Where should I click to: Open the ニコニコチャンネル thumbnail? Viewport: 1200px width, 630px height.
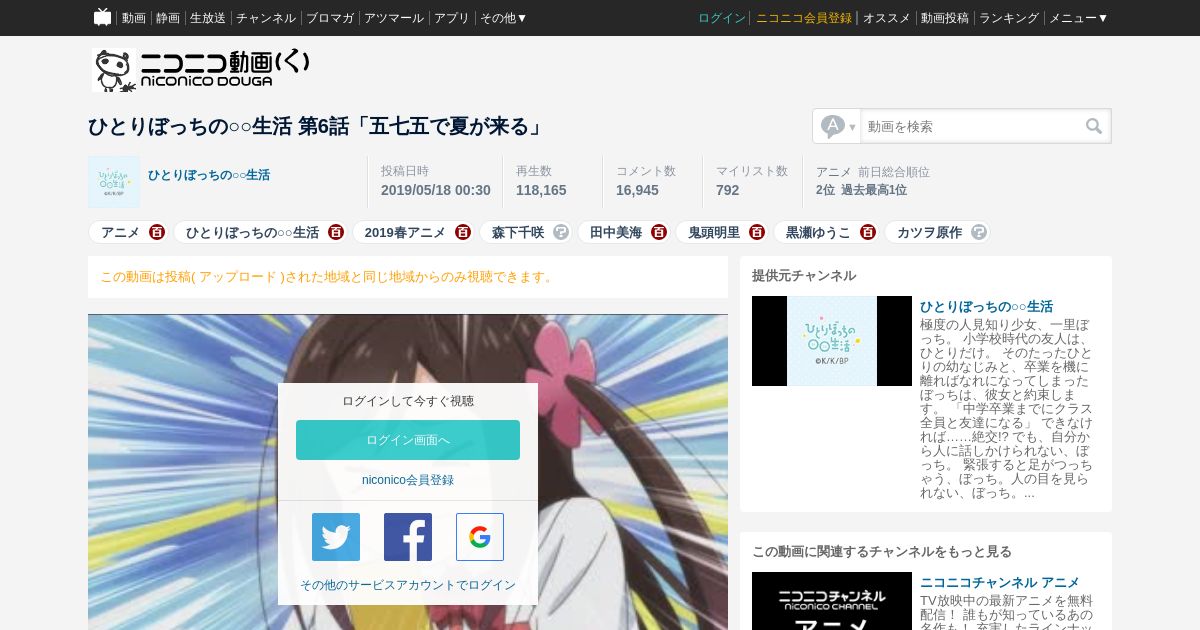coord(832,601)
